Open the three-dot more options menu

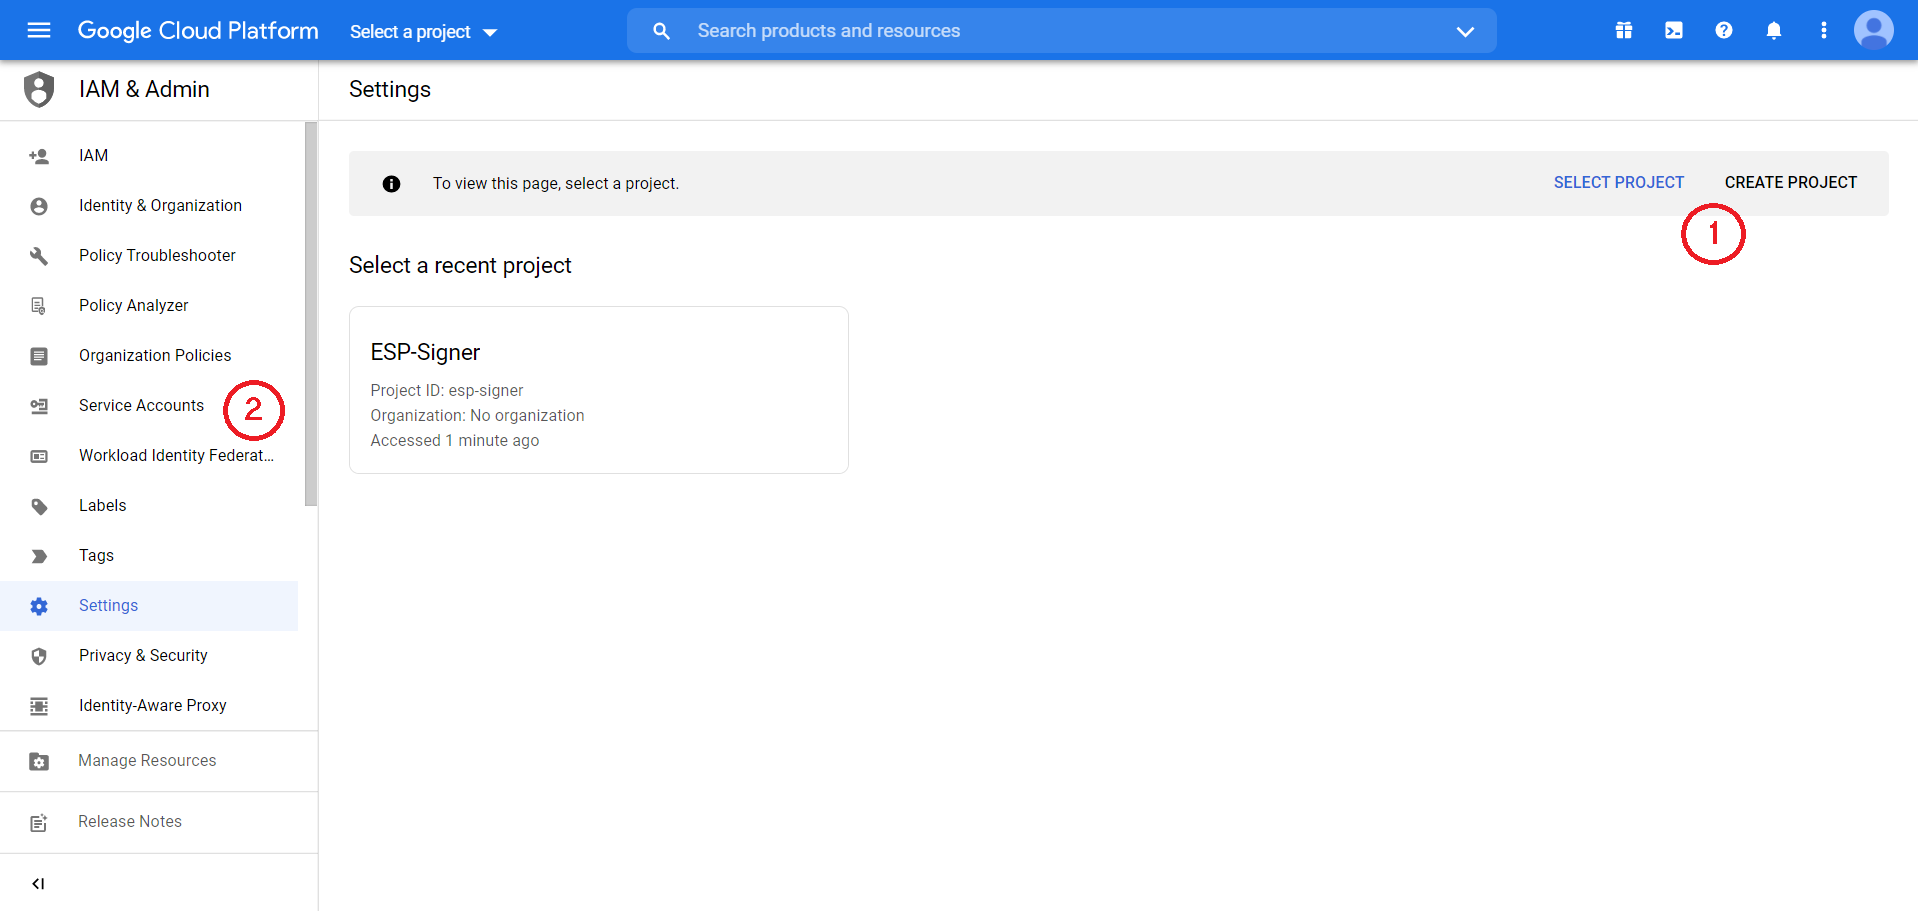point(1824,30)
